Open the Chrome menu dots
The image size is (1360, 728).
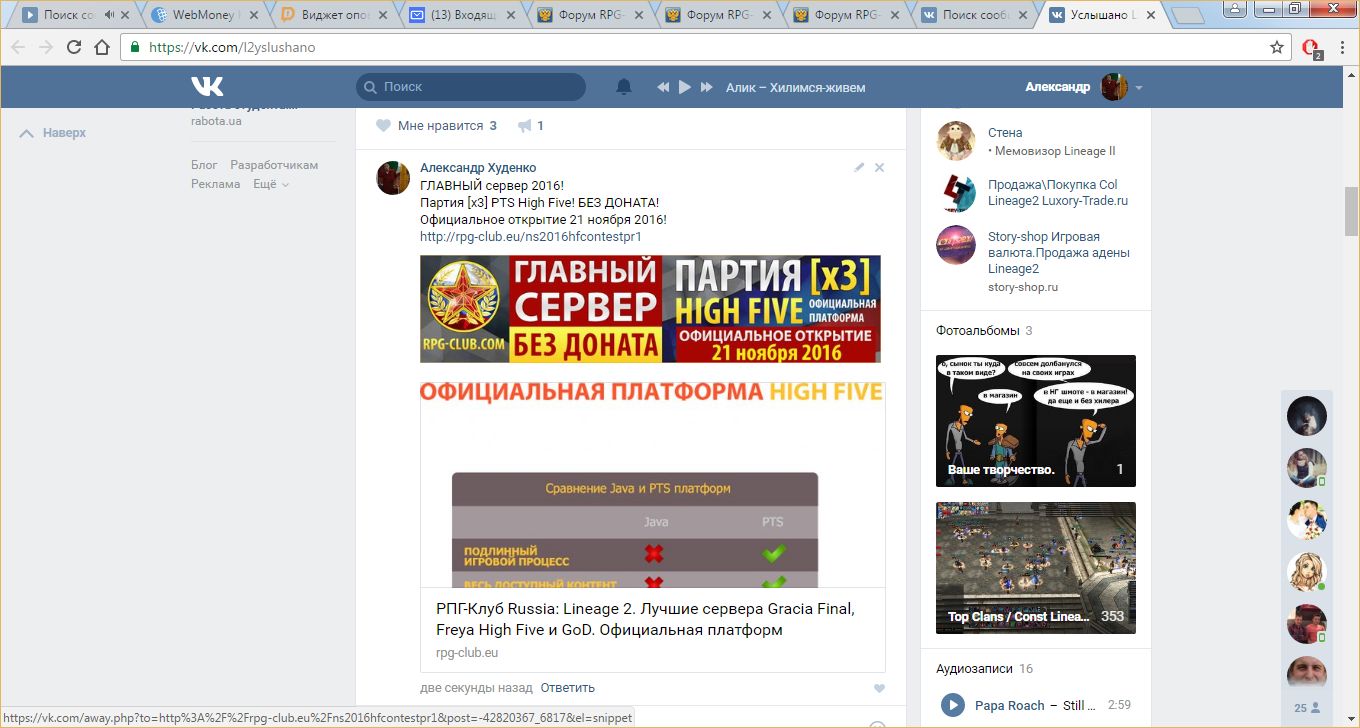(x=1340, y=47)
